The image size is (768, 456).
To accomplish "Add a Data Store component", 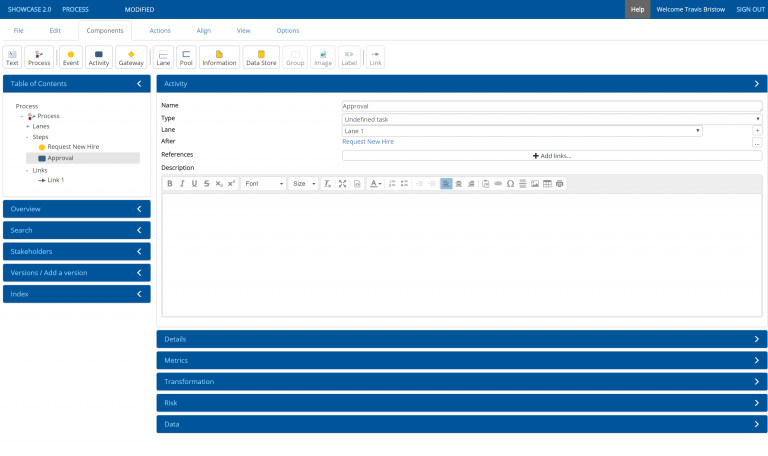I will pos(261,57).
